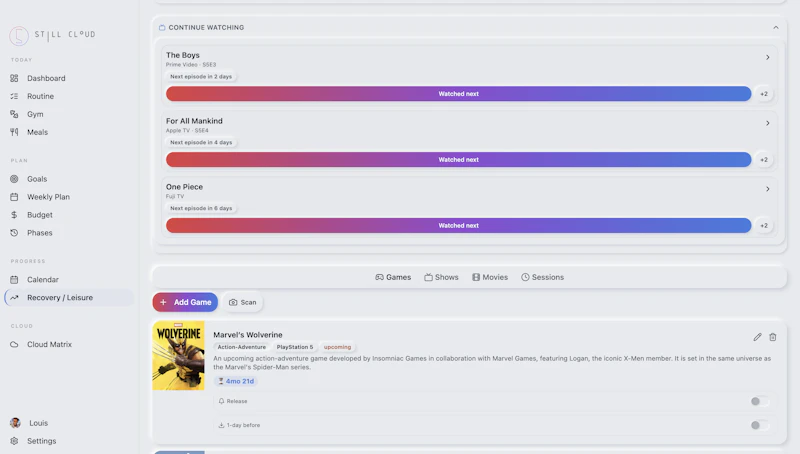Screen dimensions: 800x454
Task: Click +2 button for One Piece
Action: click(x=764, y=225)
